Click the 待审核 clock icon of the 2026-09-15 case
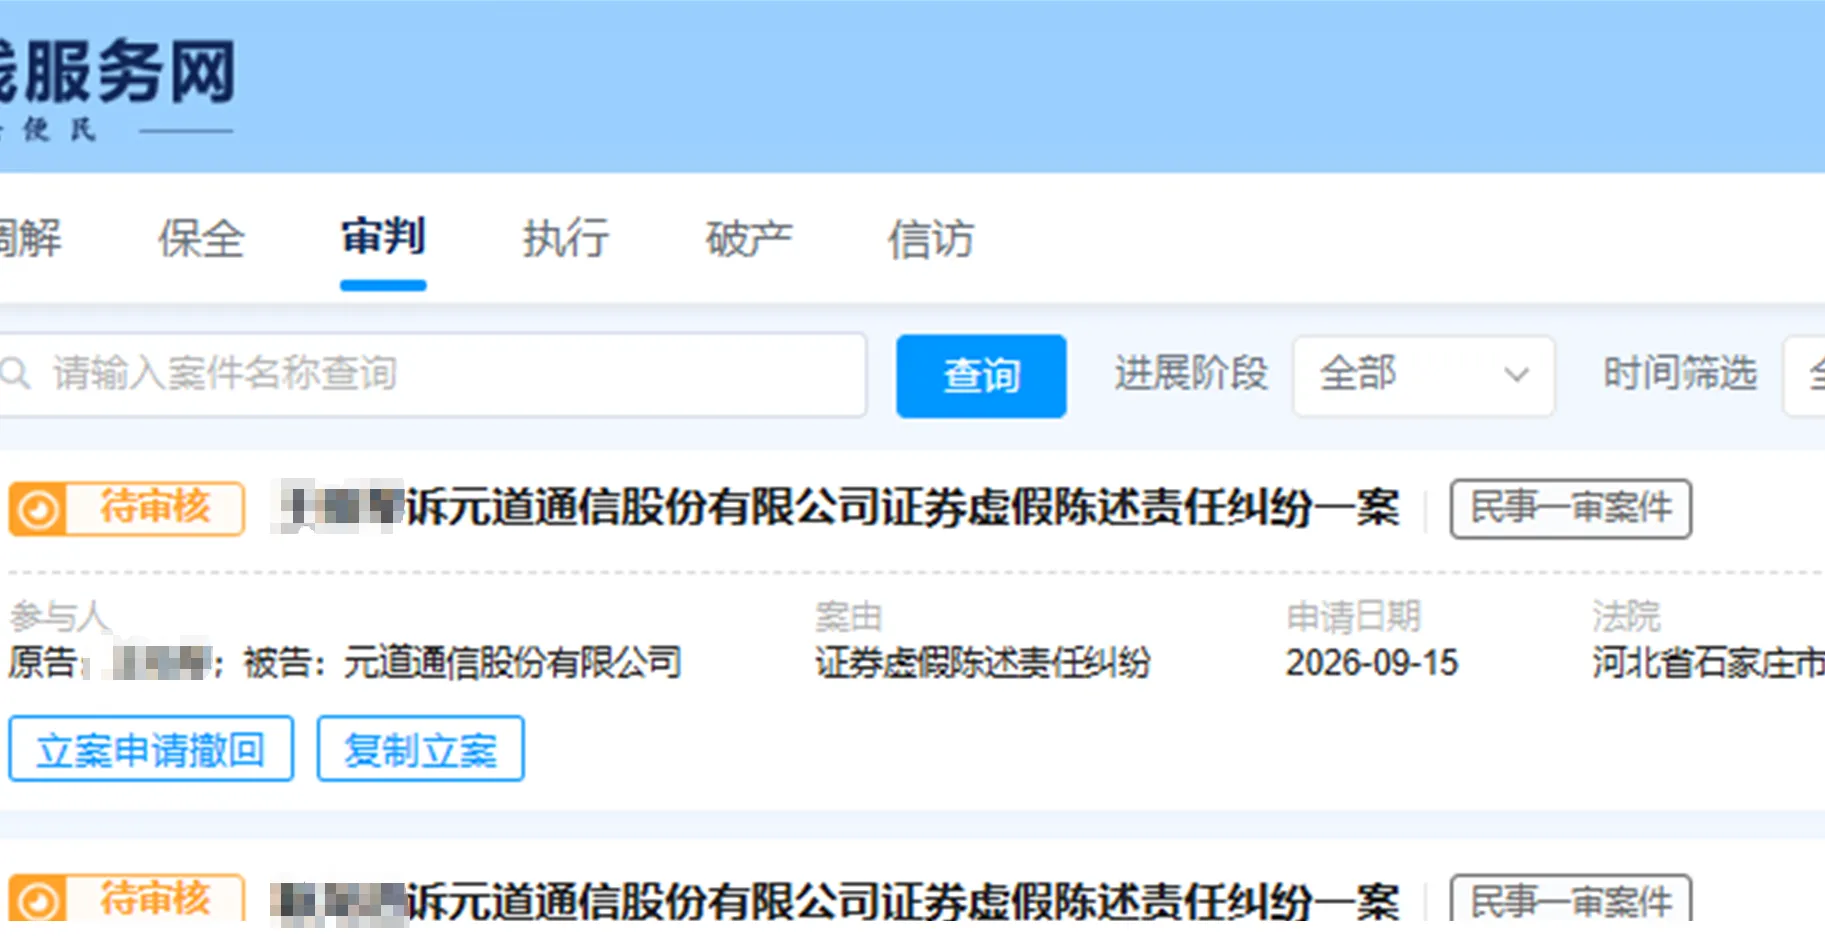 tap(38, 509)
